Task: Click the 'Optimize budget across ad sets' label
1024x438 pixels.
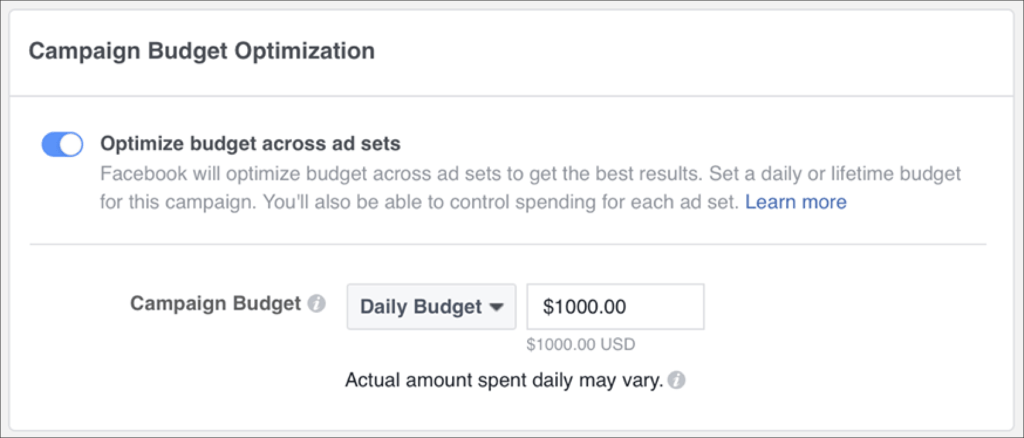Action: 250,144
